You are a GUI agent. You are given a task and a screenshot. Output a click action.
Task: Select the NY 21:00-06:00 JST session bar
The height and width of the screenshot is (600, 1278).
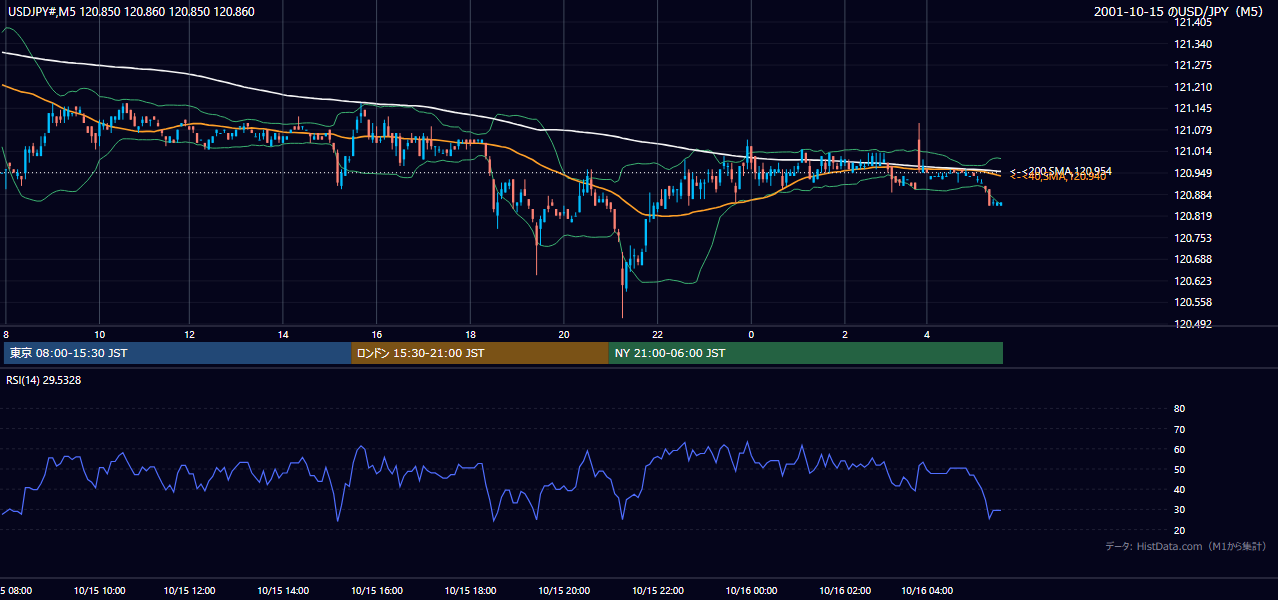[805, 353]
